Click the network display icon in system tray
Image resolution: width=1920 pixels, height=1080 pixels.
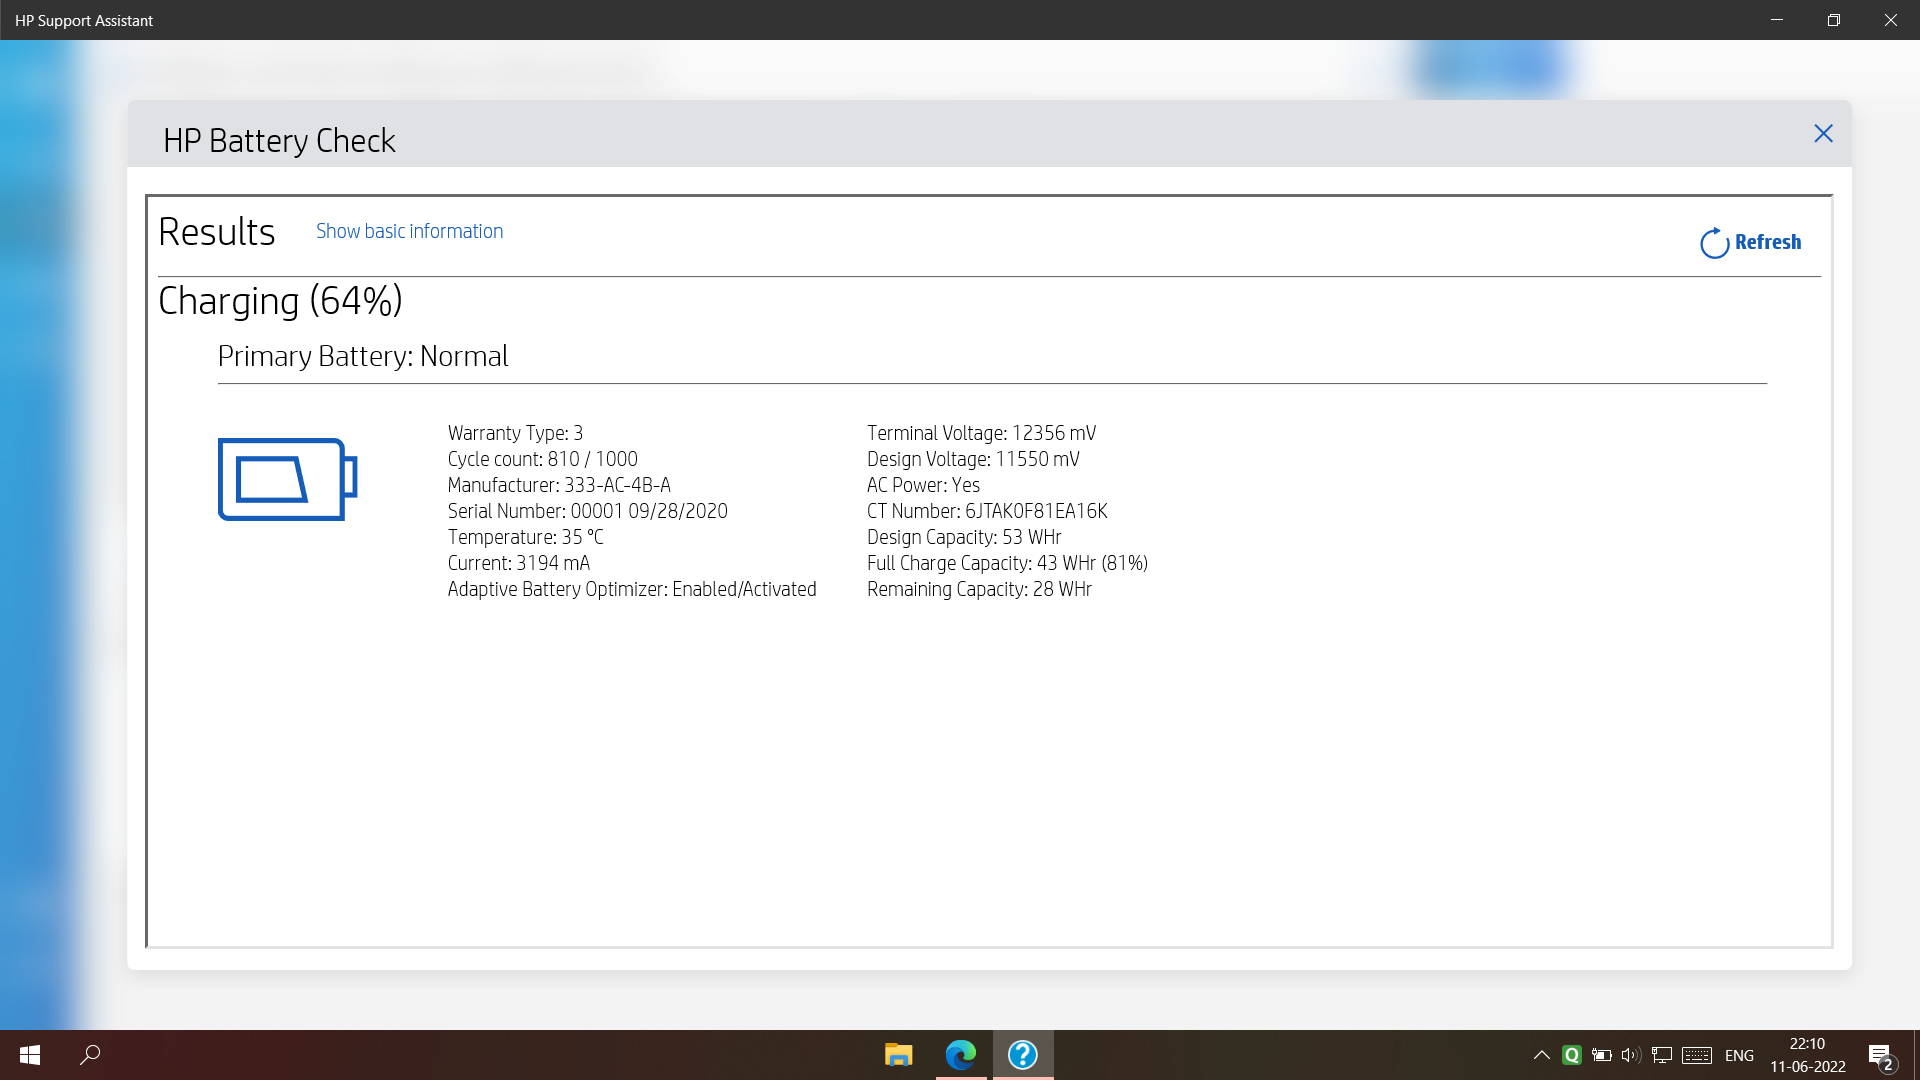(1662, 1054)
